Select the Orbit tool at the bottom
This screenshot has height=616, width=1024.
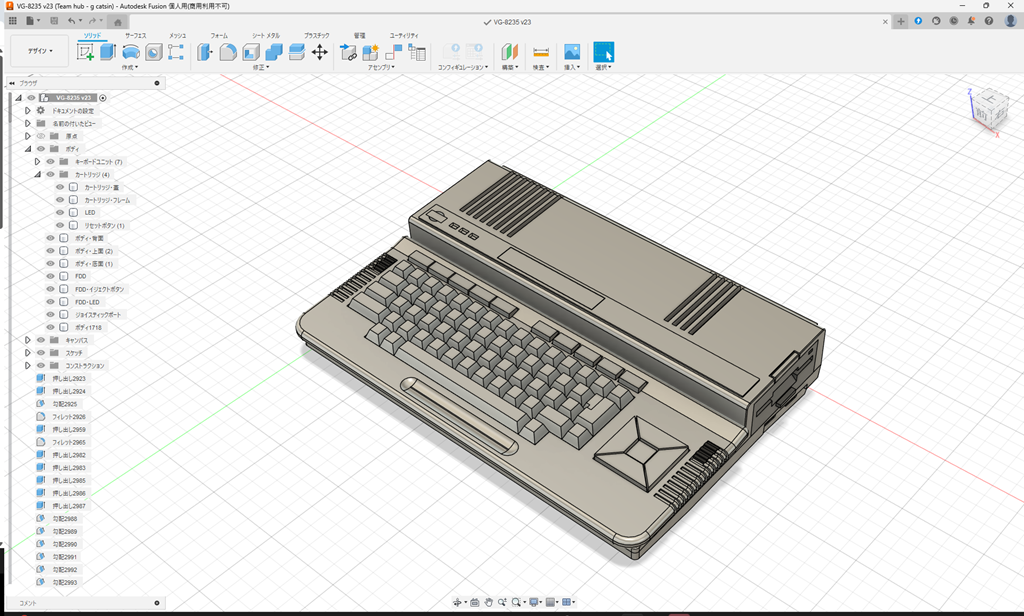click(458, 602)
